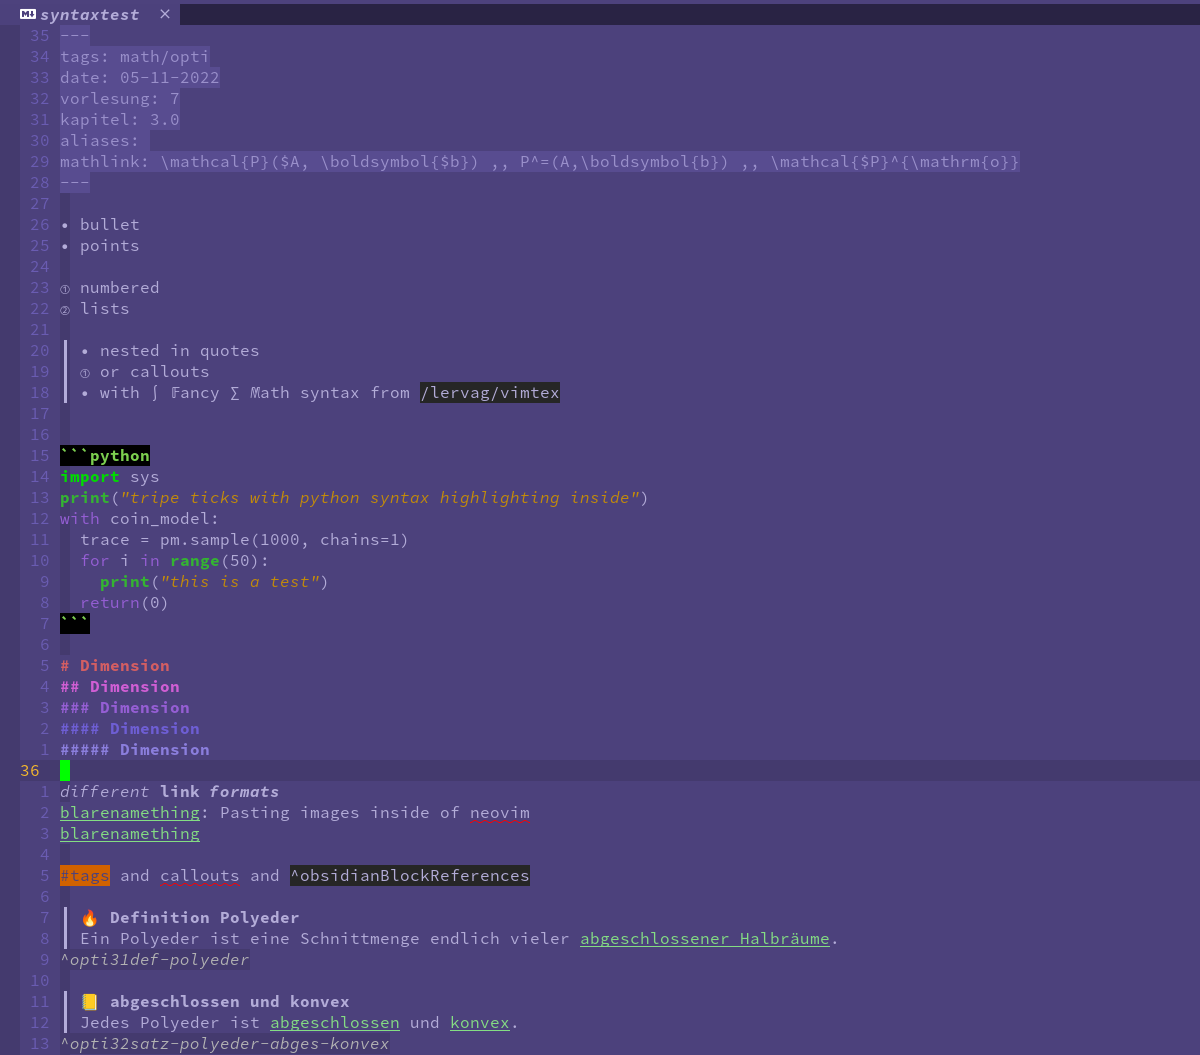The image size is (1200, 1055).
Task: Click the '#### Dimension' heading
Action: click(130, 728)
